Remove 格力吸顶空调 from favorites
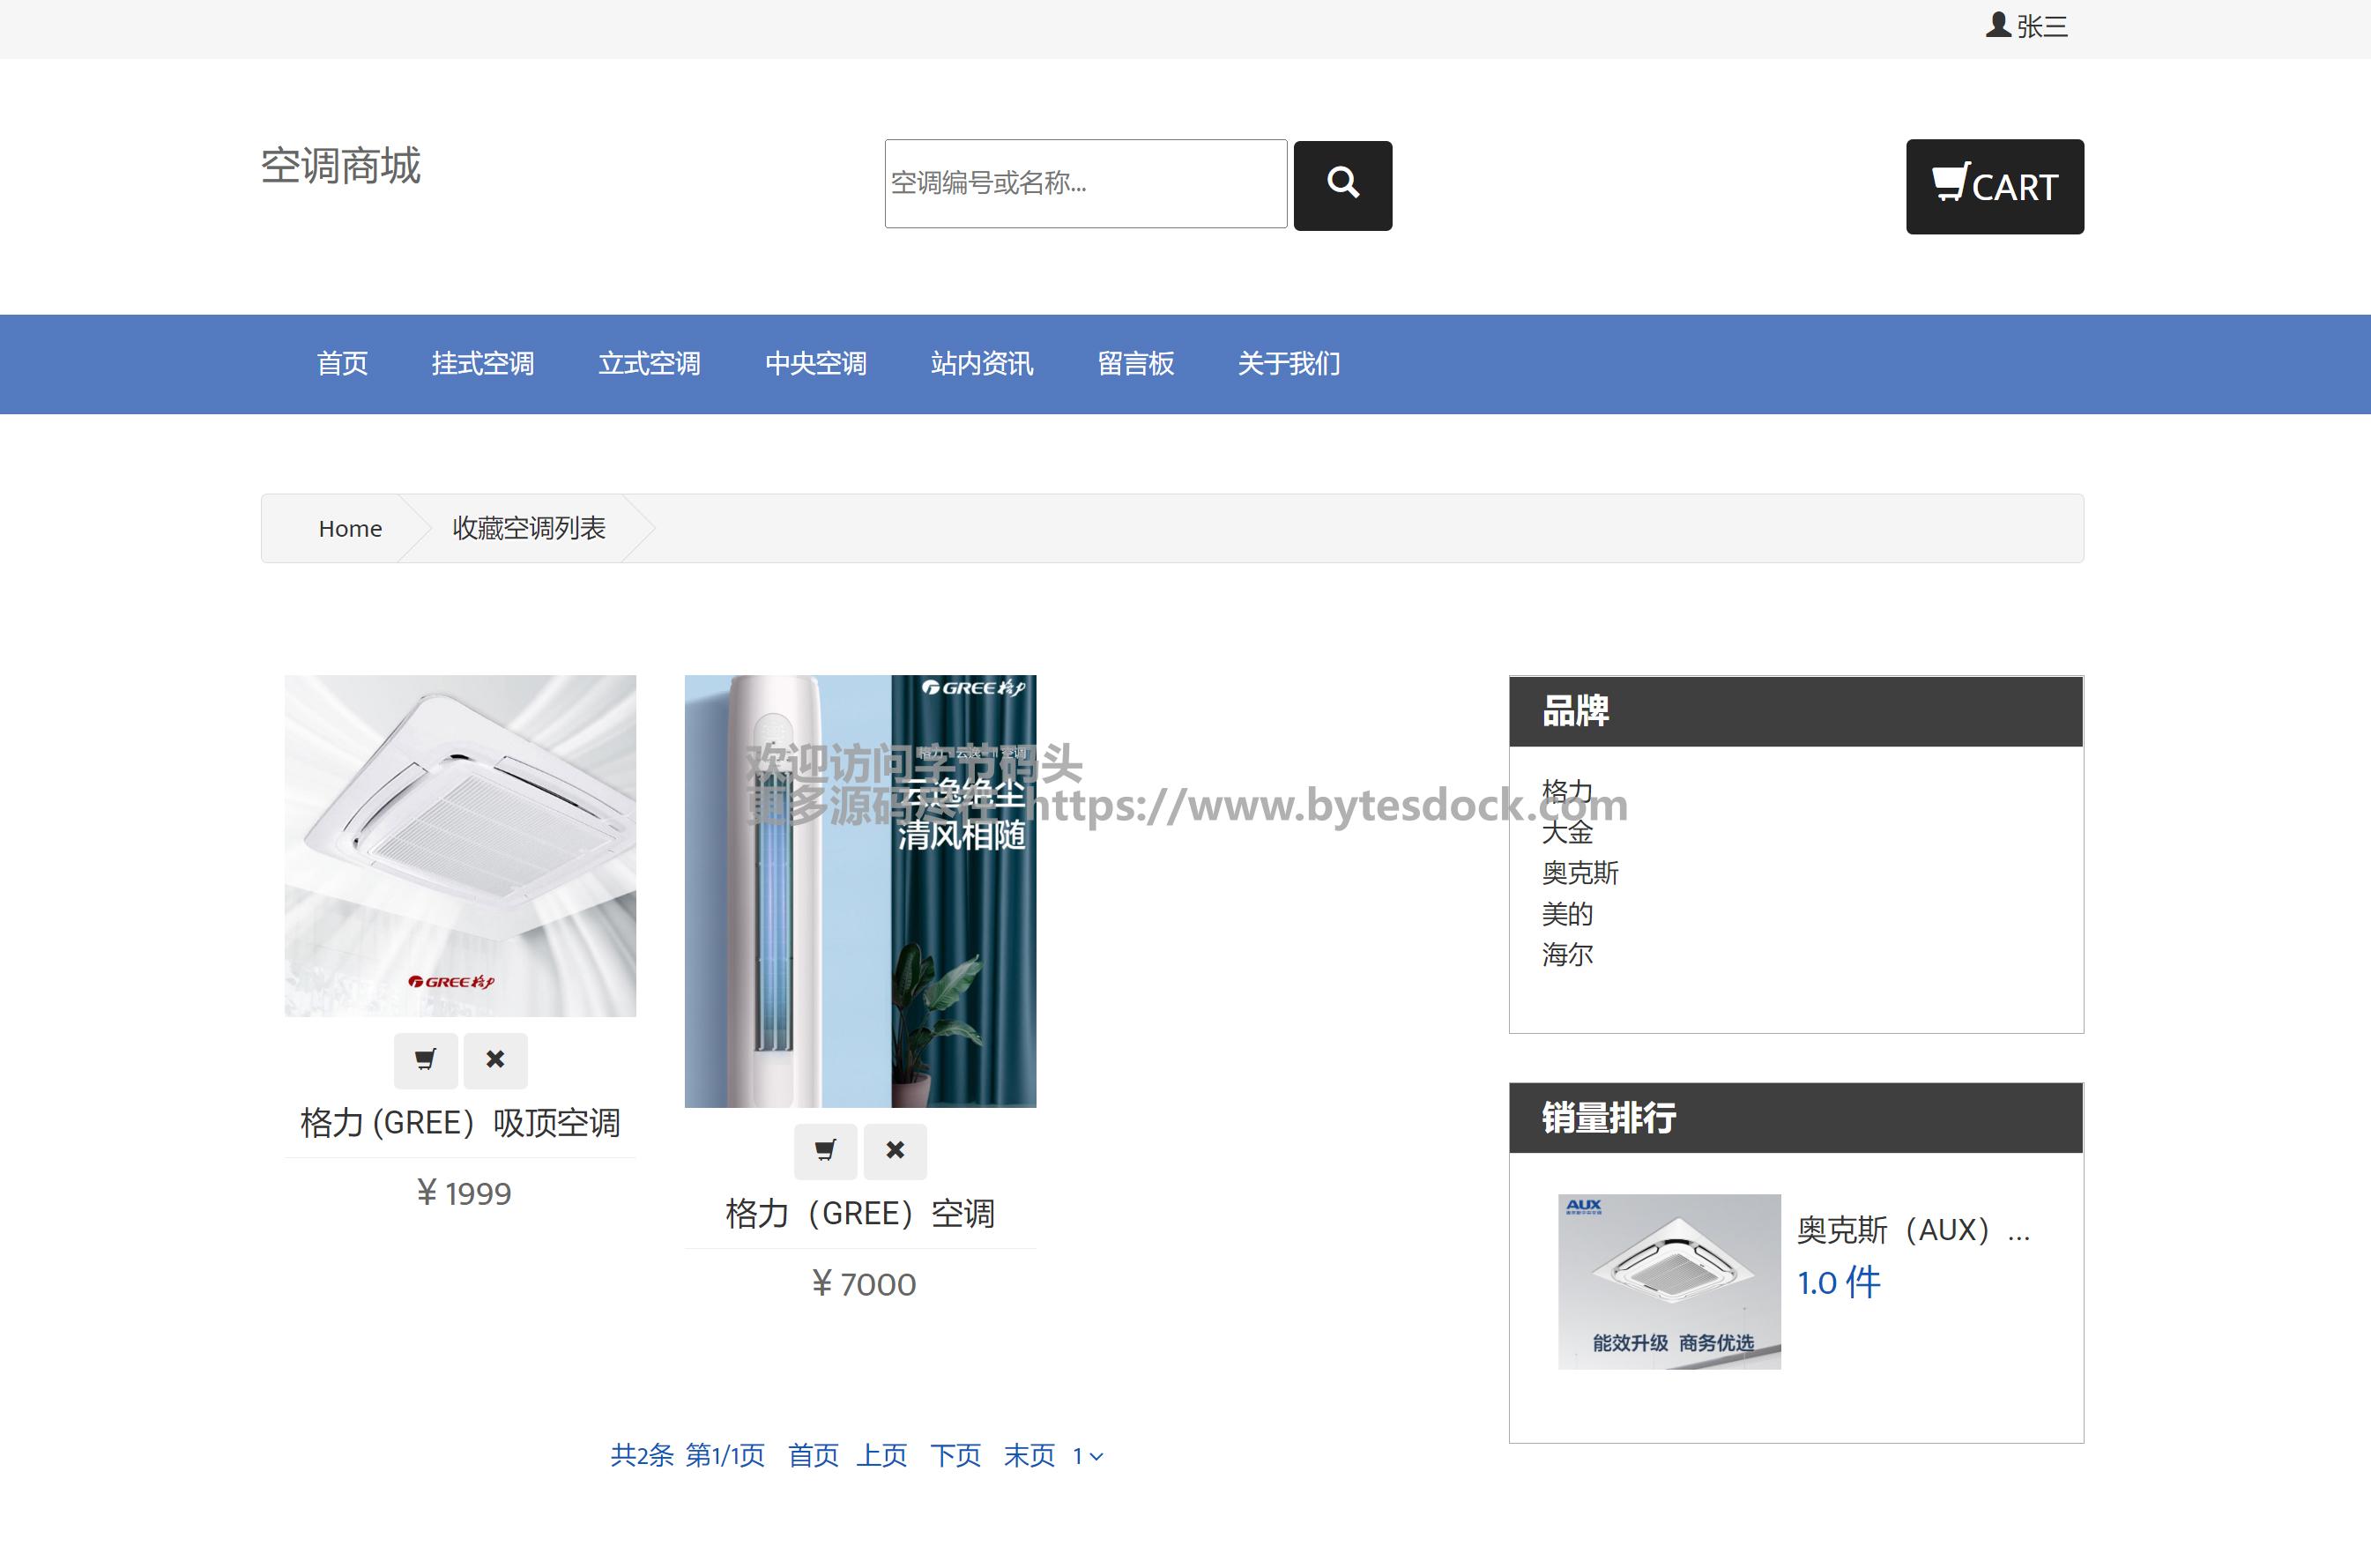This screenshot has width=2371, height=1568. click(x=495, y=1060)
